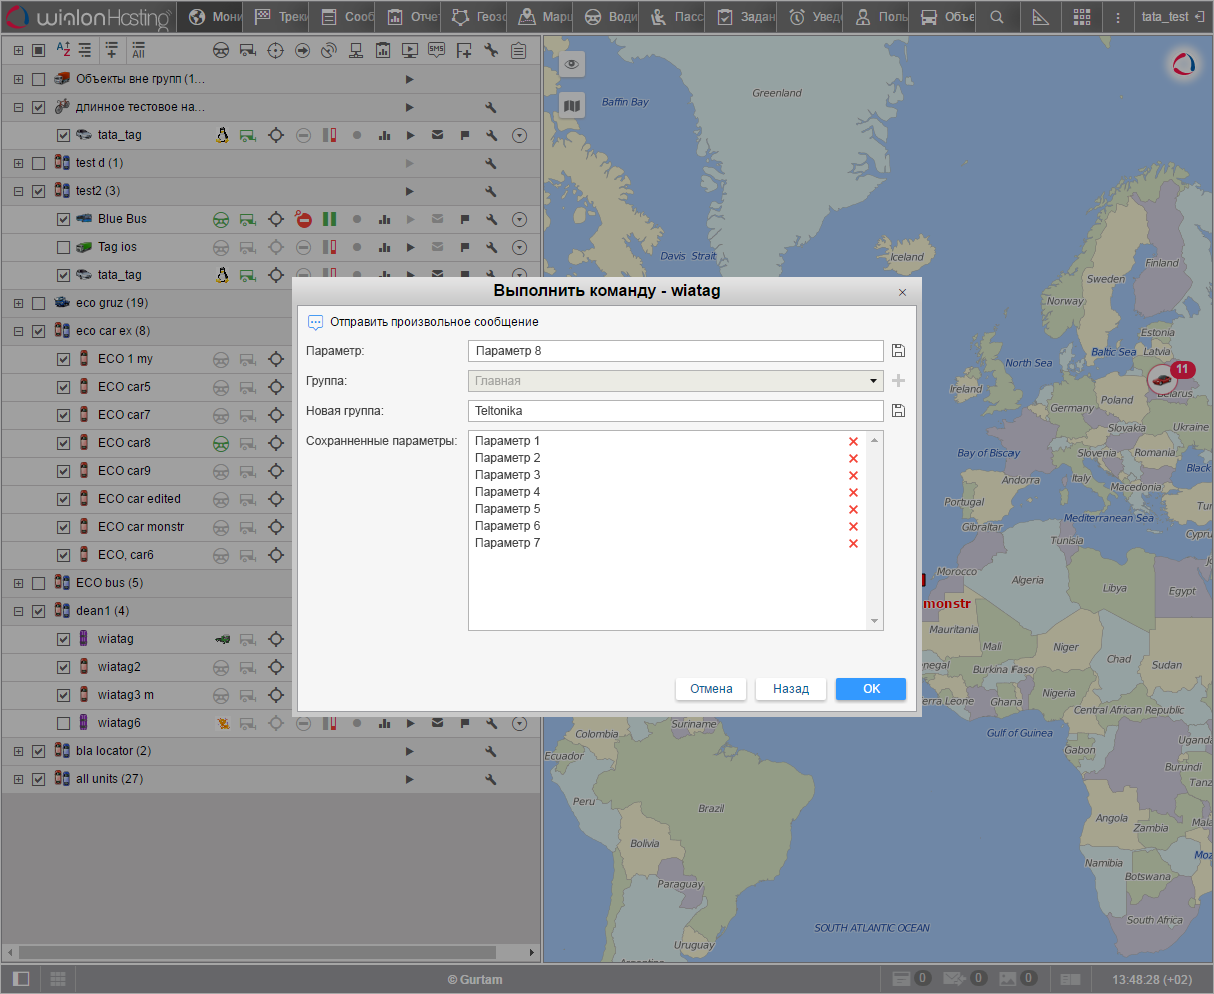The height and width of the screenshot is (994, 1214).
Task: Delete saved Параметр 3 with red cross
Action: pyautogui.click(x=853, y=475)
